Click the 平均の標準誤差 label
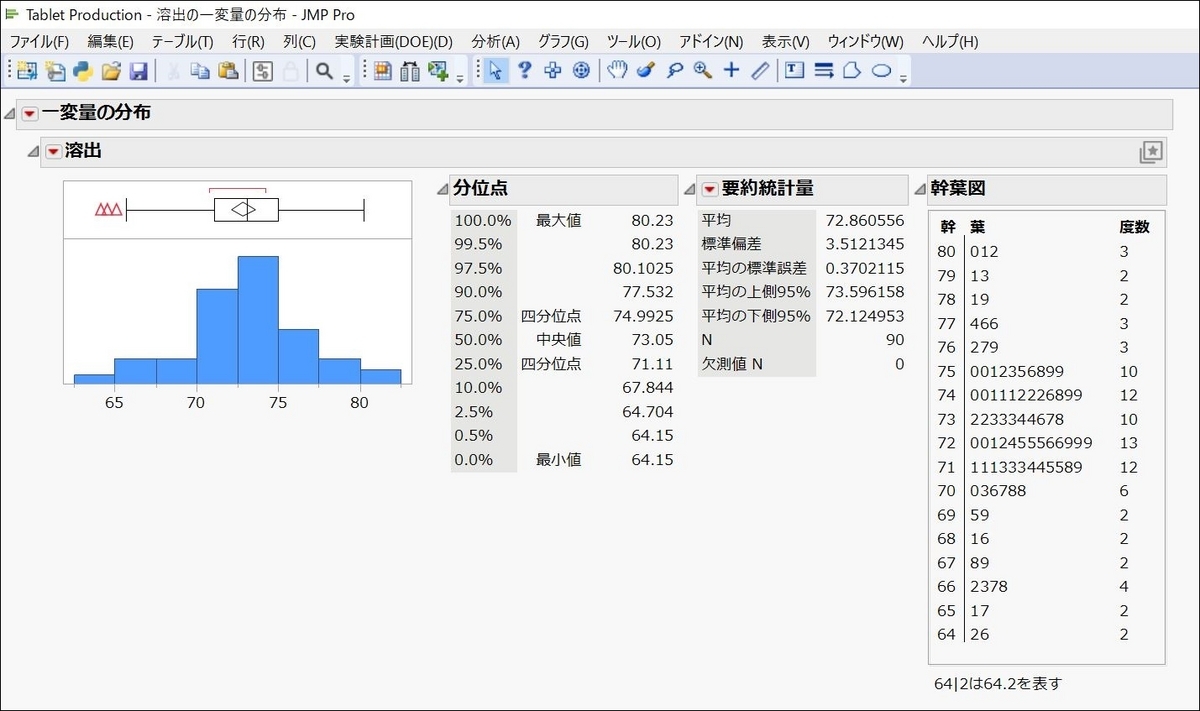 tap(755, 268)
